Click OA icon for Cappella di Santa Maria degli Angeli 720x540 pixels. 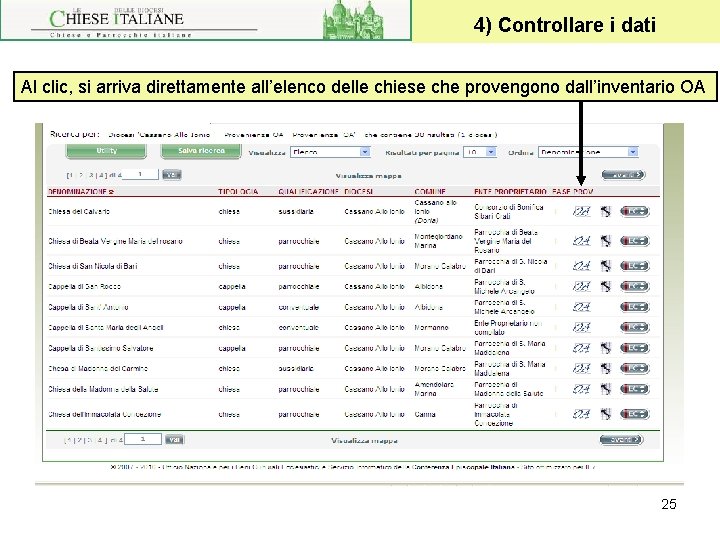[x=581, y=327]
